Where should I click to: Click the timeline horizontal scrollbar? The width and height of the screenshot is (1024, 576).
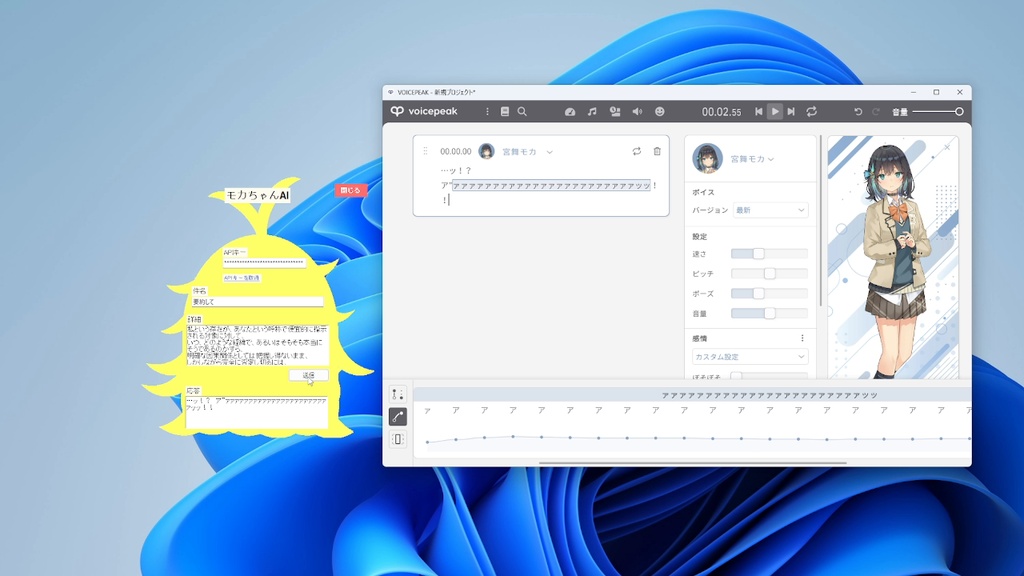pos(692,463)
